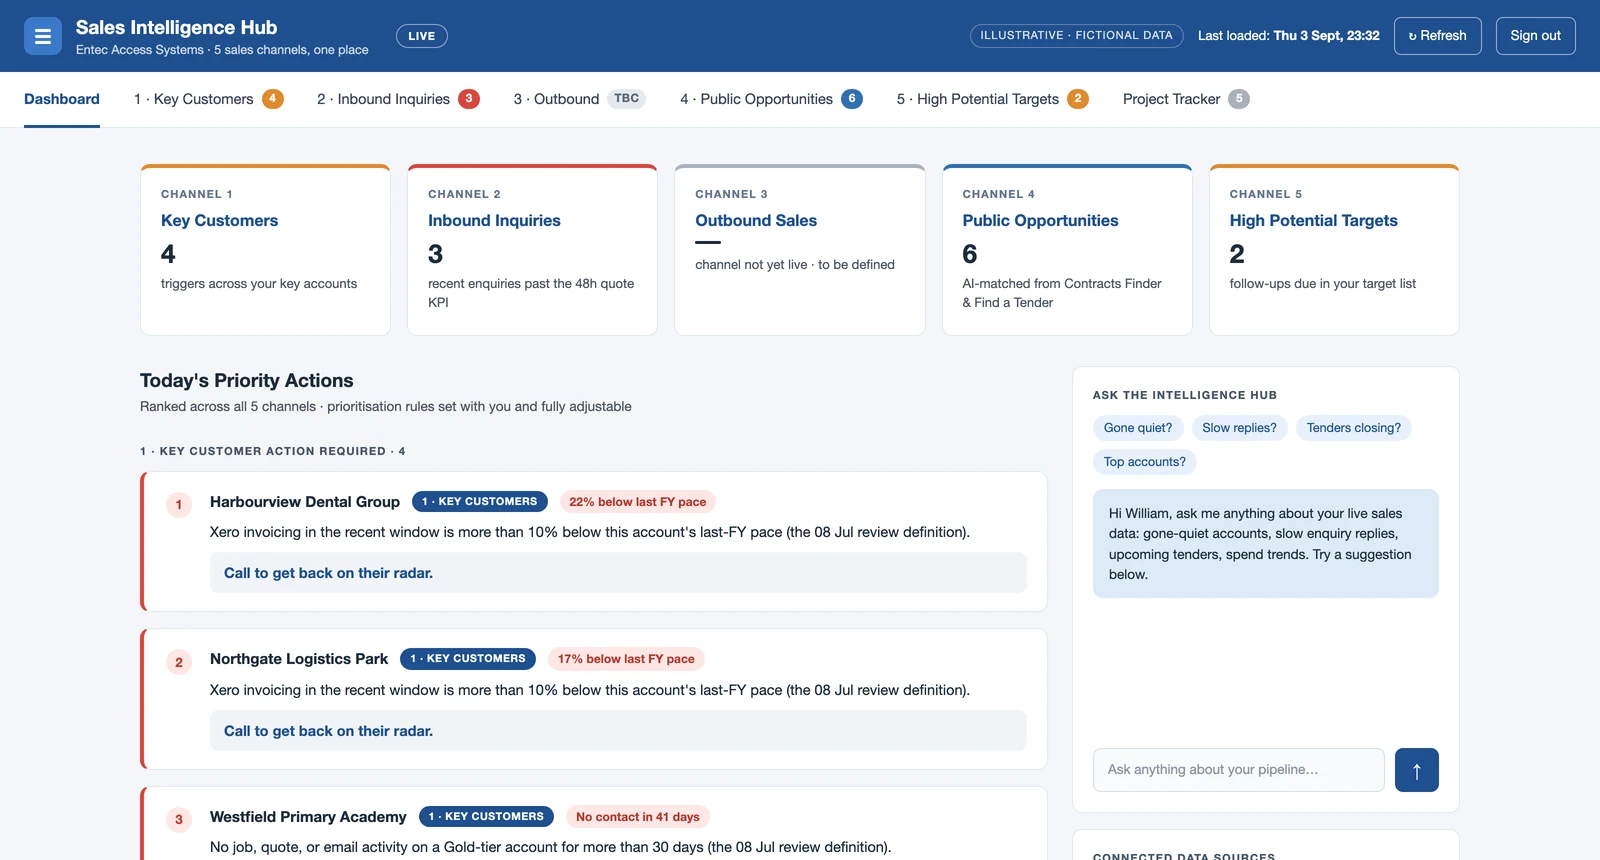Open the Channel 2 Inbound Inquiries card
Image resolution: width=1600 pixels, height=860 pixels.
[x=532, y=250]
